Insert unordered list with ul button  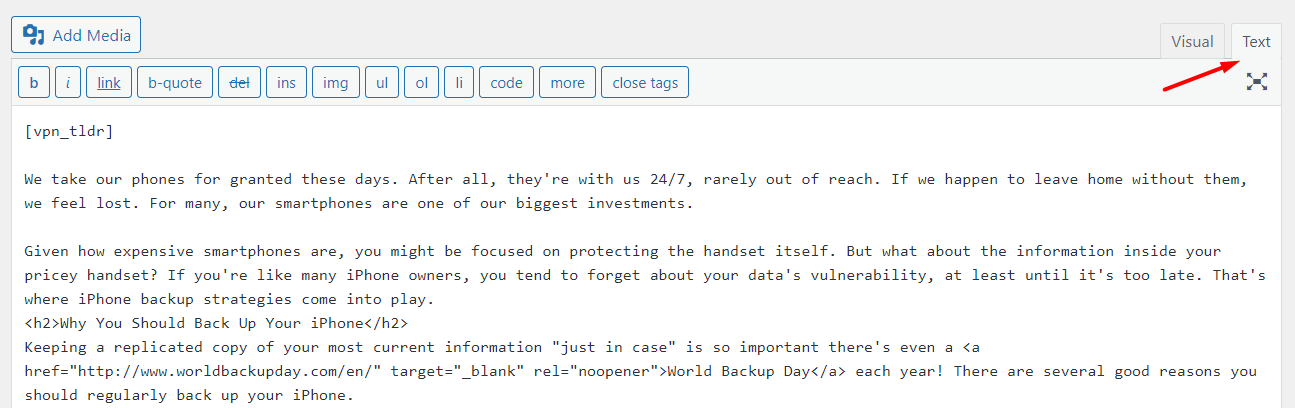point(382,83)
